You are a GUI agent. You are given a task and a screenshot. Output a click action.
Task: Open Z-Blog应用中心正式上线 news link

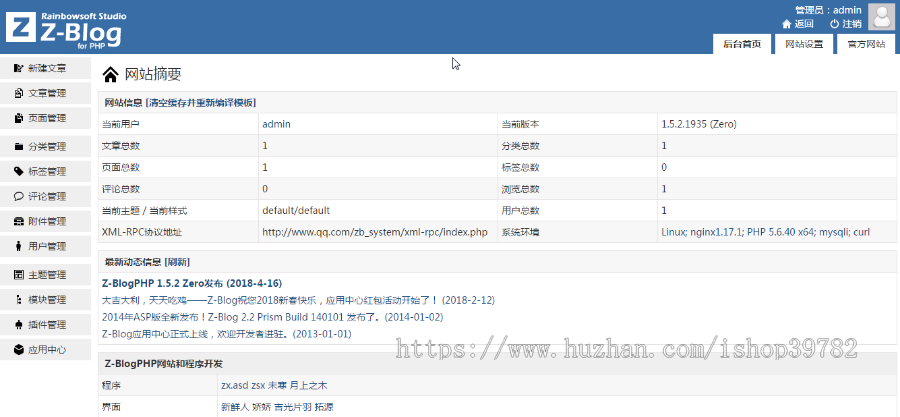(226, 333)
